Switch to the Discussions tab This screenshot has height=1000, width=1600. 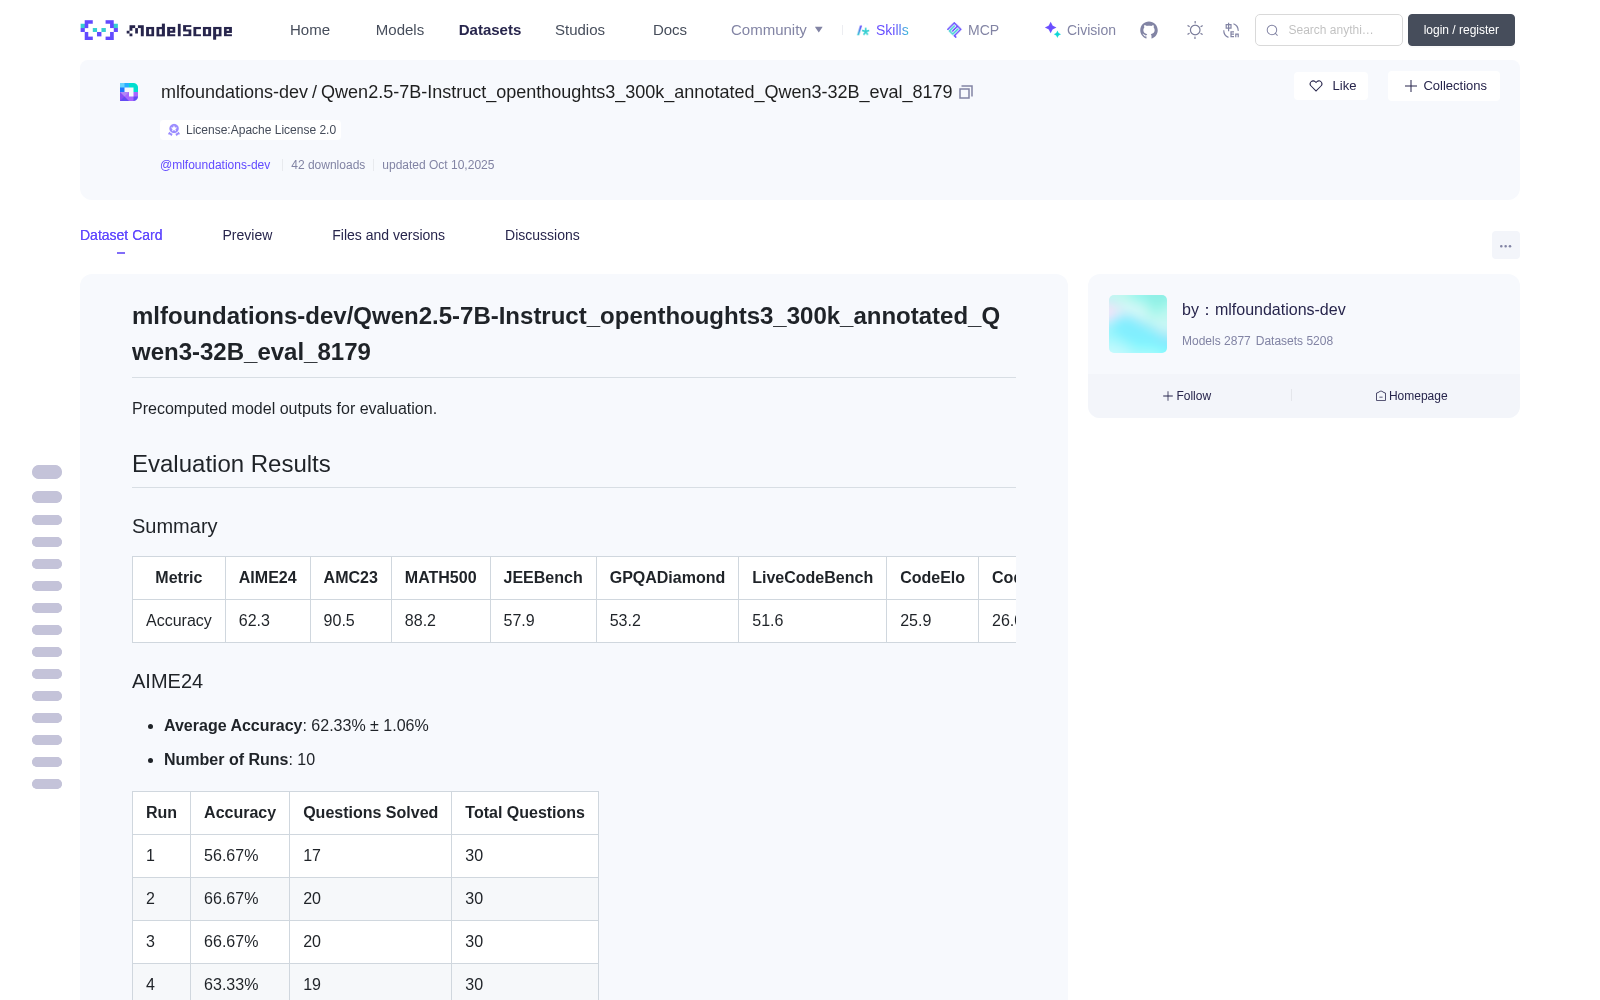pyautogui.click(x=542, y=235)
